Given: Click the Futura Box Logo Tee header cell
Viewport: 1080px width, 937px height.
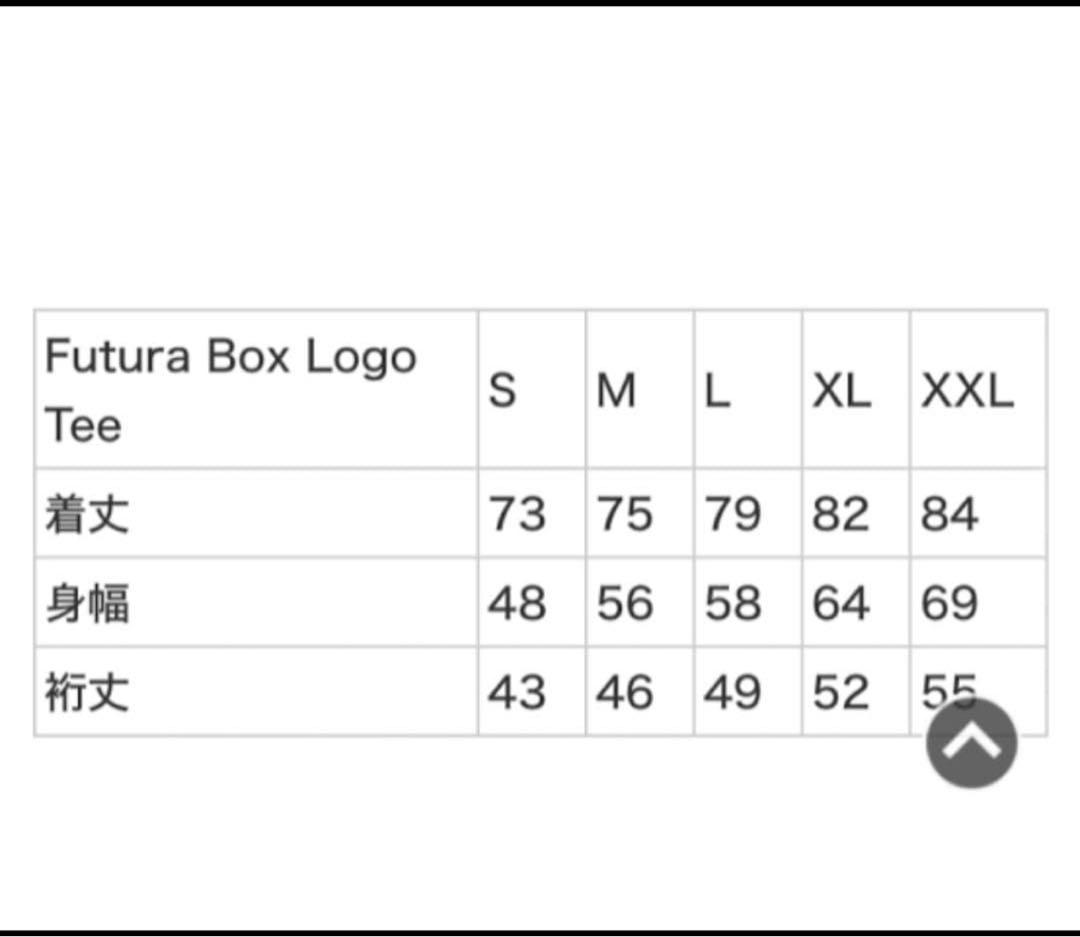Looking at the screenshot, I should click(x=230, y=390).
